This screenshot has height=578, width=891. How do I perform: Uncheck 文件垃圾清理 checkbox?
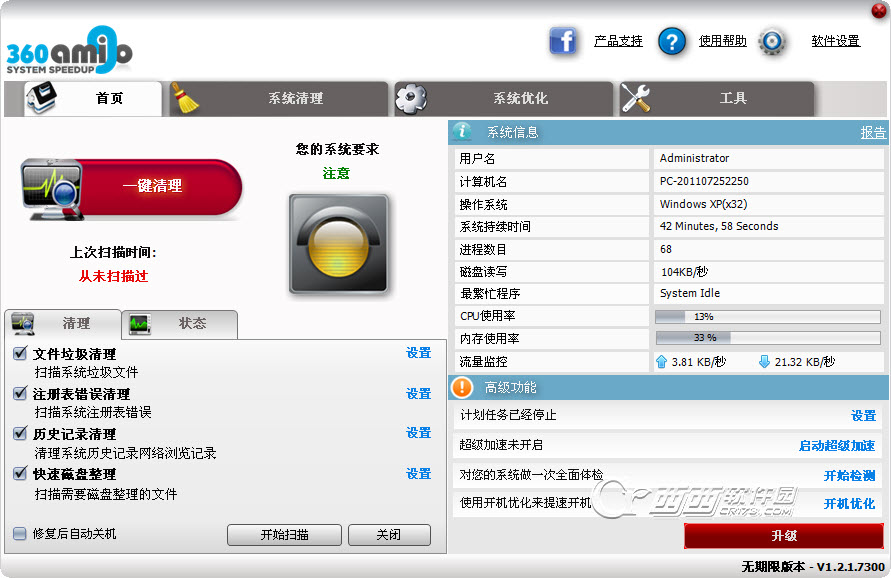[20, 353]
